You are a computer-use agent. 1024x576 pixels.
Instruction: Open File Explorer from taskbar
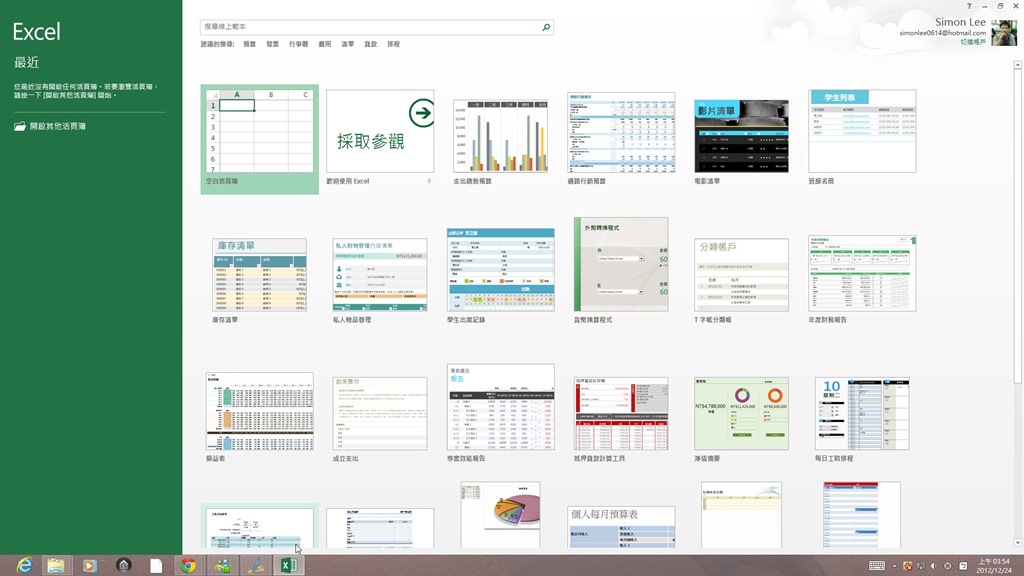(56, 565)
